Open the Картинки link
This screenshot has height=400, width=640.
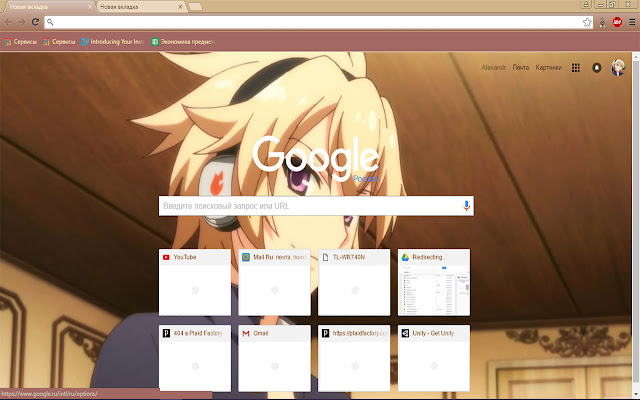click(x=548, y=68)
